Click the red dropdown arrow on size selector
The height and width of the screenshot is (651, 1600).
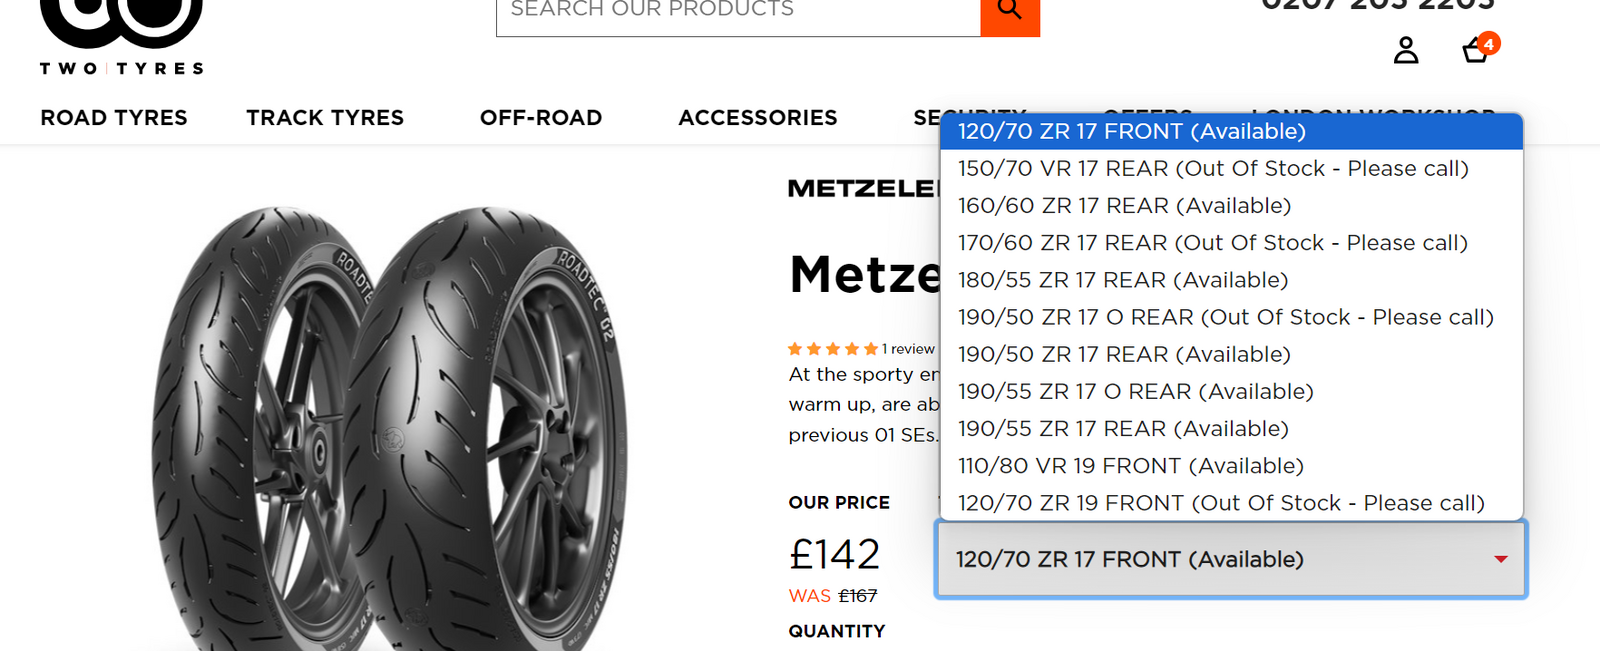pos(1500,559)
